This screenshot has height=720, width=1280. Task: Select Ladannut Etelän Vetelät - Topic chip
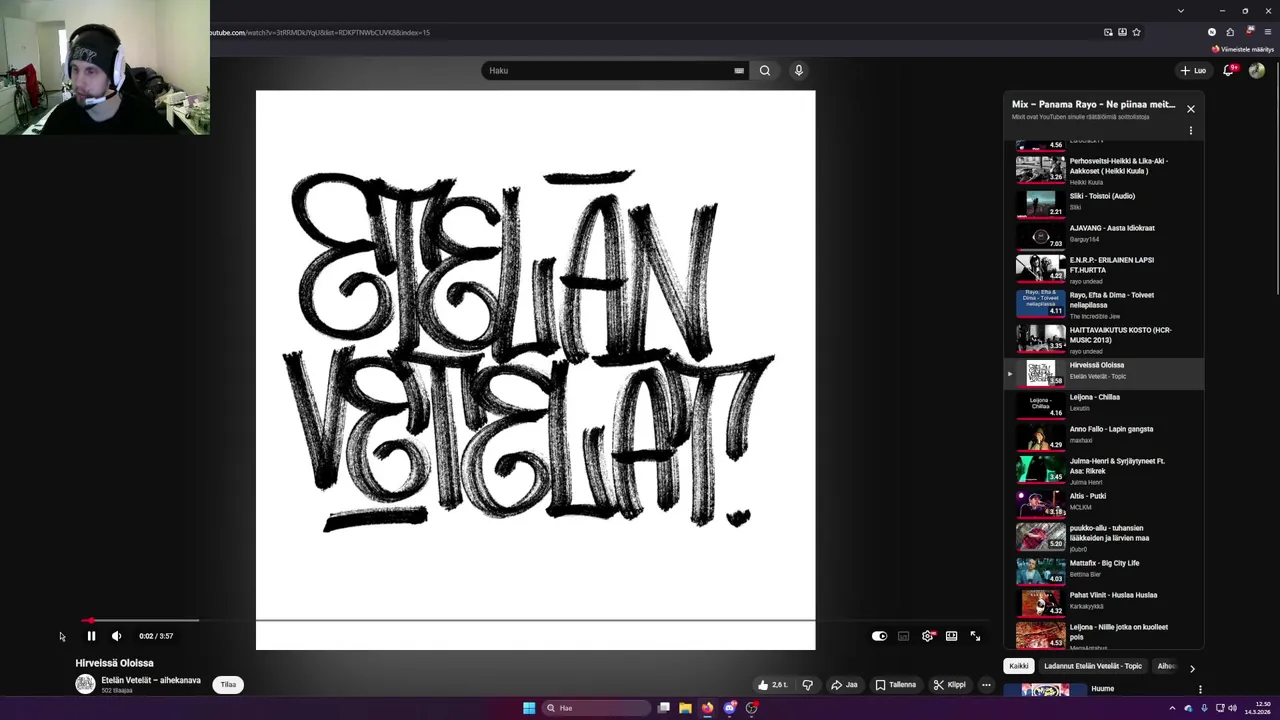point(1093,666)
